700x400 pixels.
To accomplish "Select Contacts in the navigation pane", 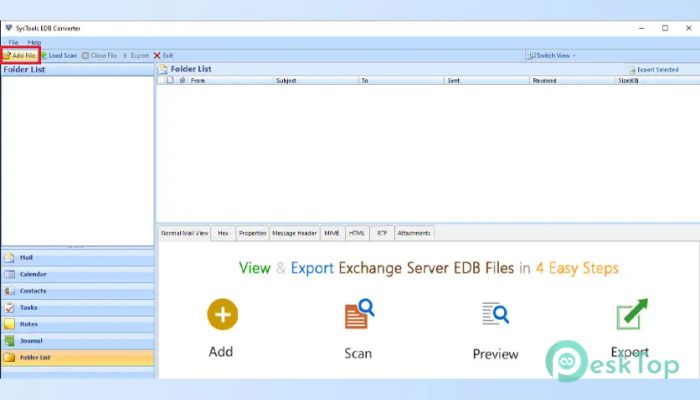I will coord(78,291).
